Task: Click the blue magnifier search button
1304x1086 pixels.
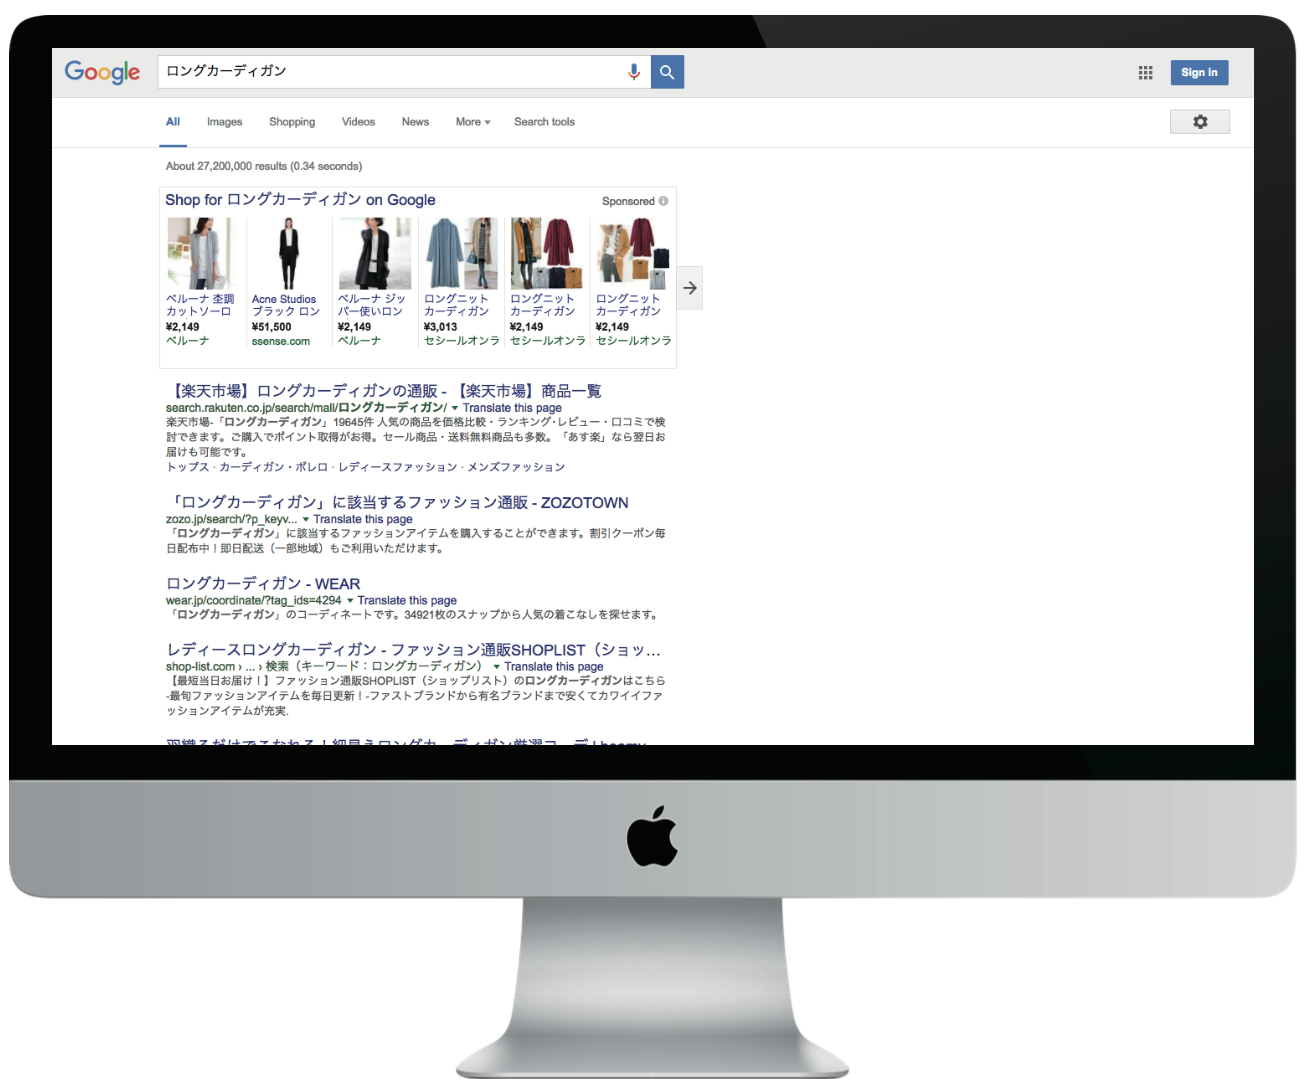Action: (x=667, y=72)
